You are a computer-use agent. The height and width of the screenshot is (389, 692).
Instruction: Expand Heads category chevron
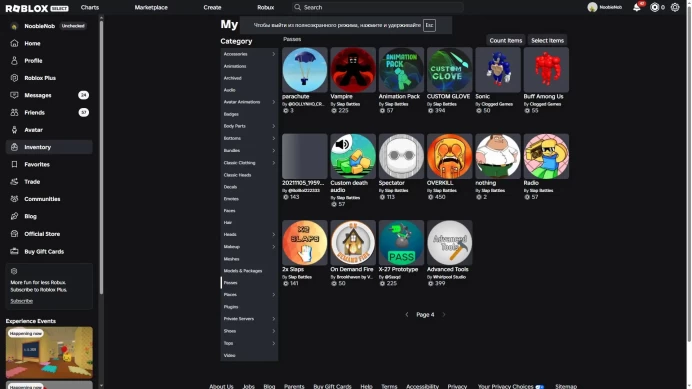coord(274,234)
